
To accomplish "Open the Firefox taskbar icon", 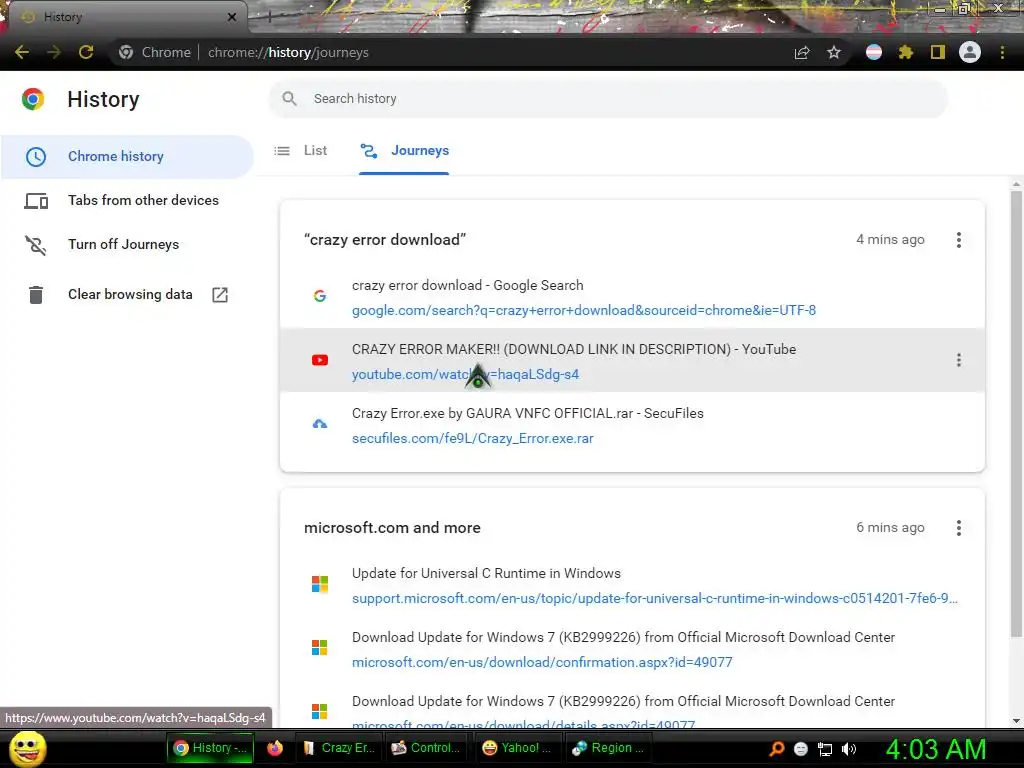I will (275, 748).
